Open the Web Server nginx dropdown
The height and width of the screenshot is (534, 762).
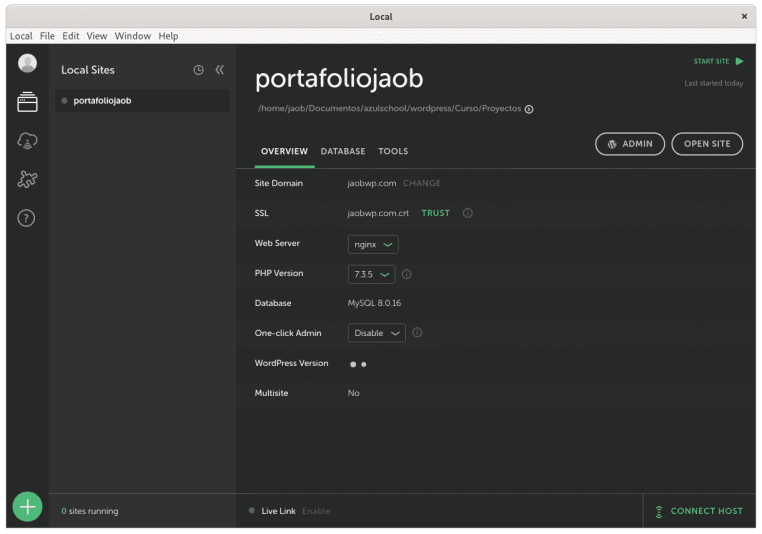[373, 244]
